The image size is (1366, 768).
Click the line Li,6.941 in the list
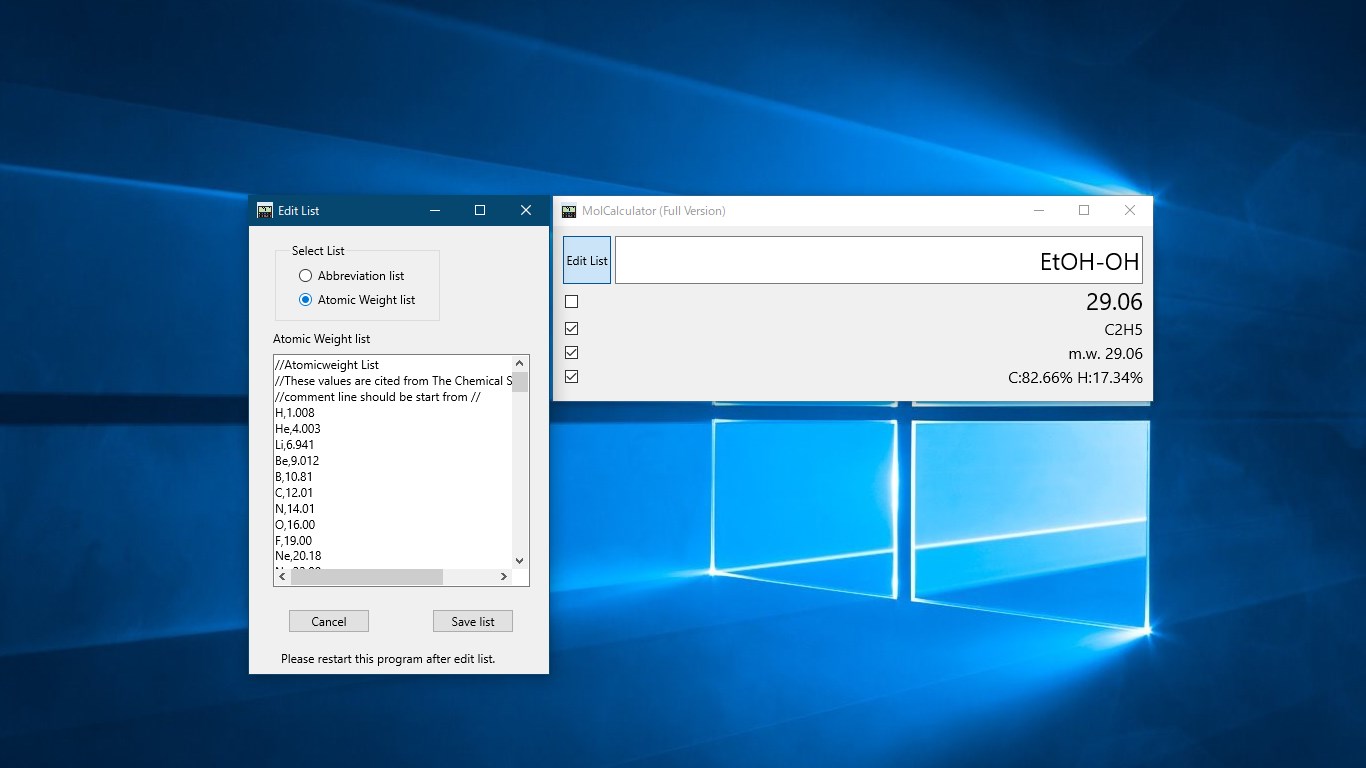tap(295, 445)
